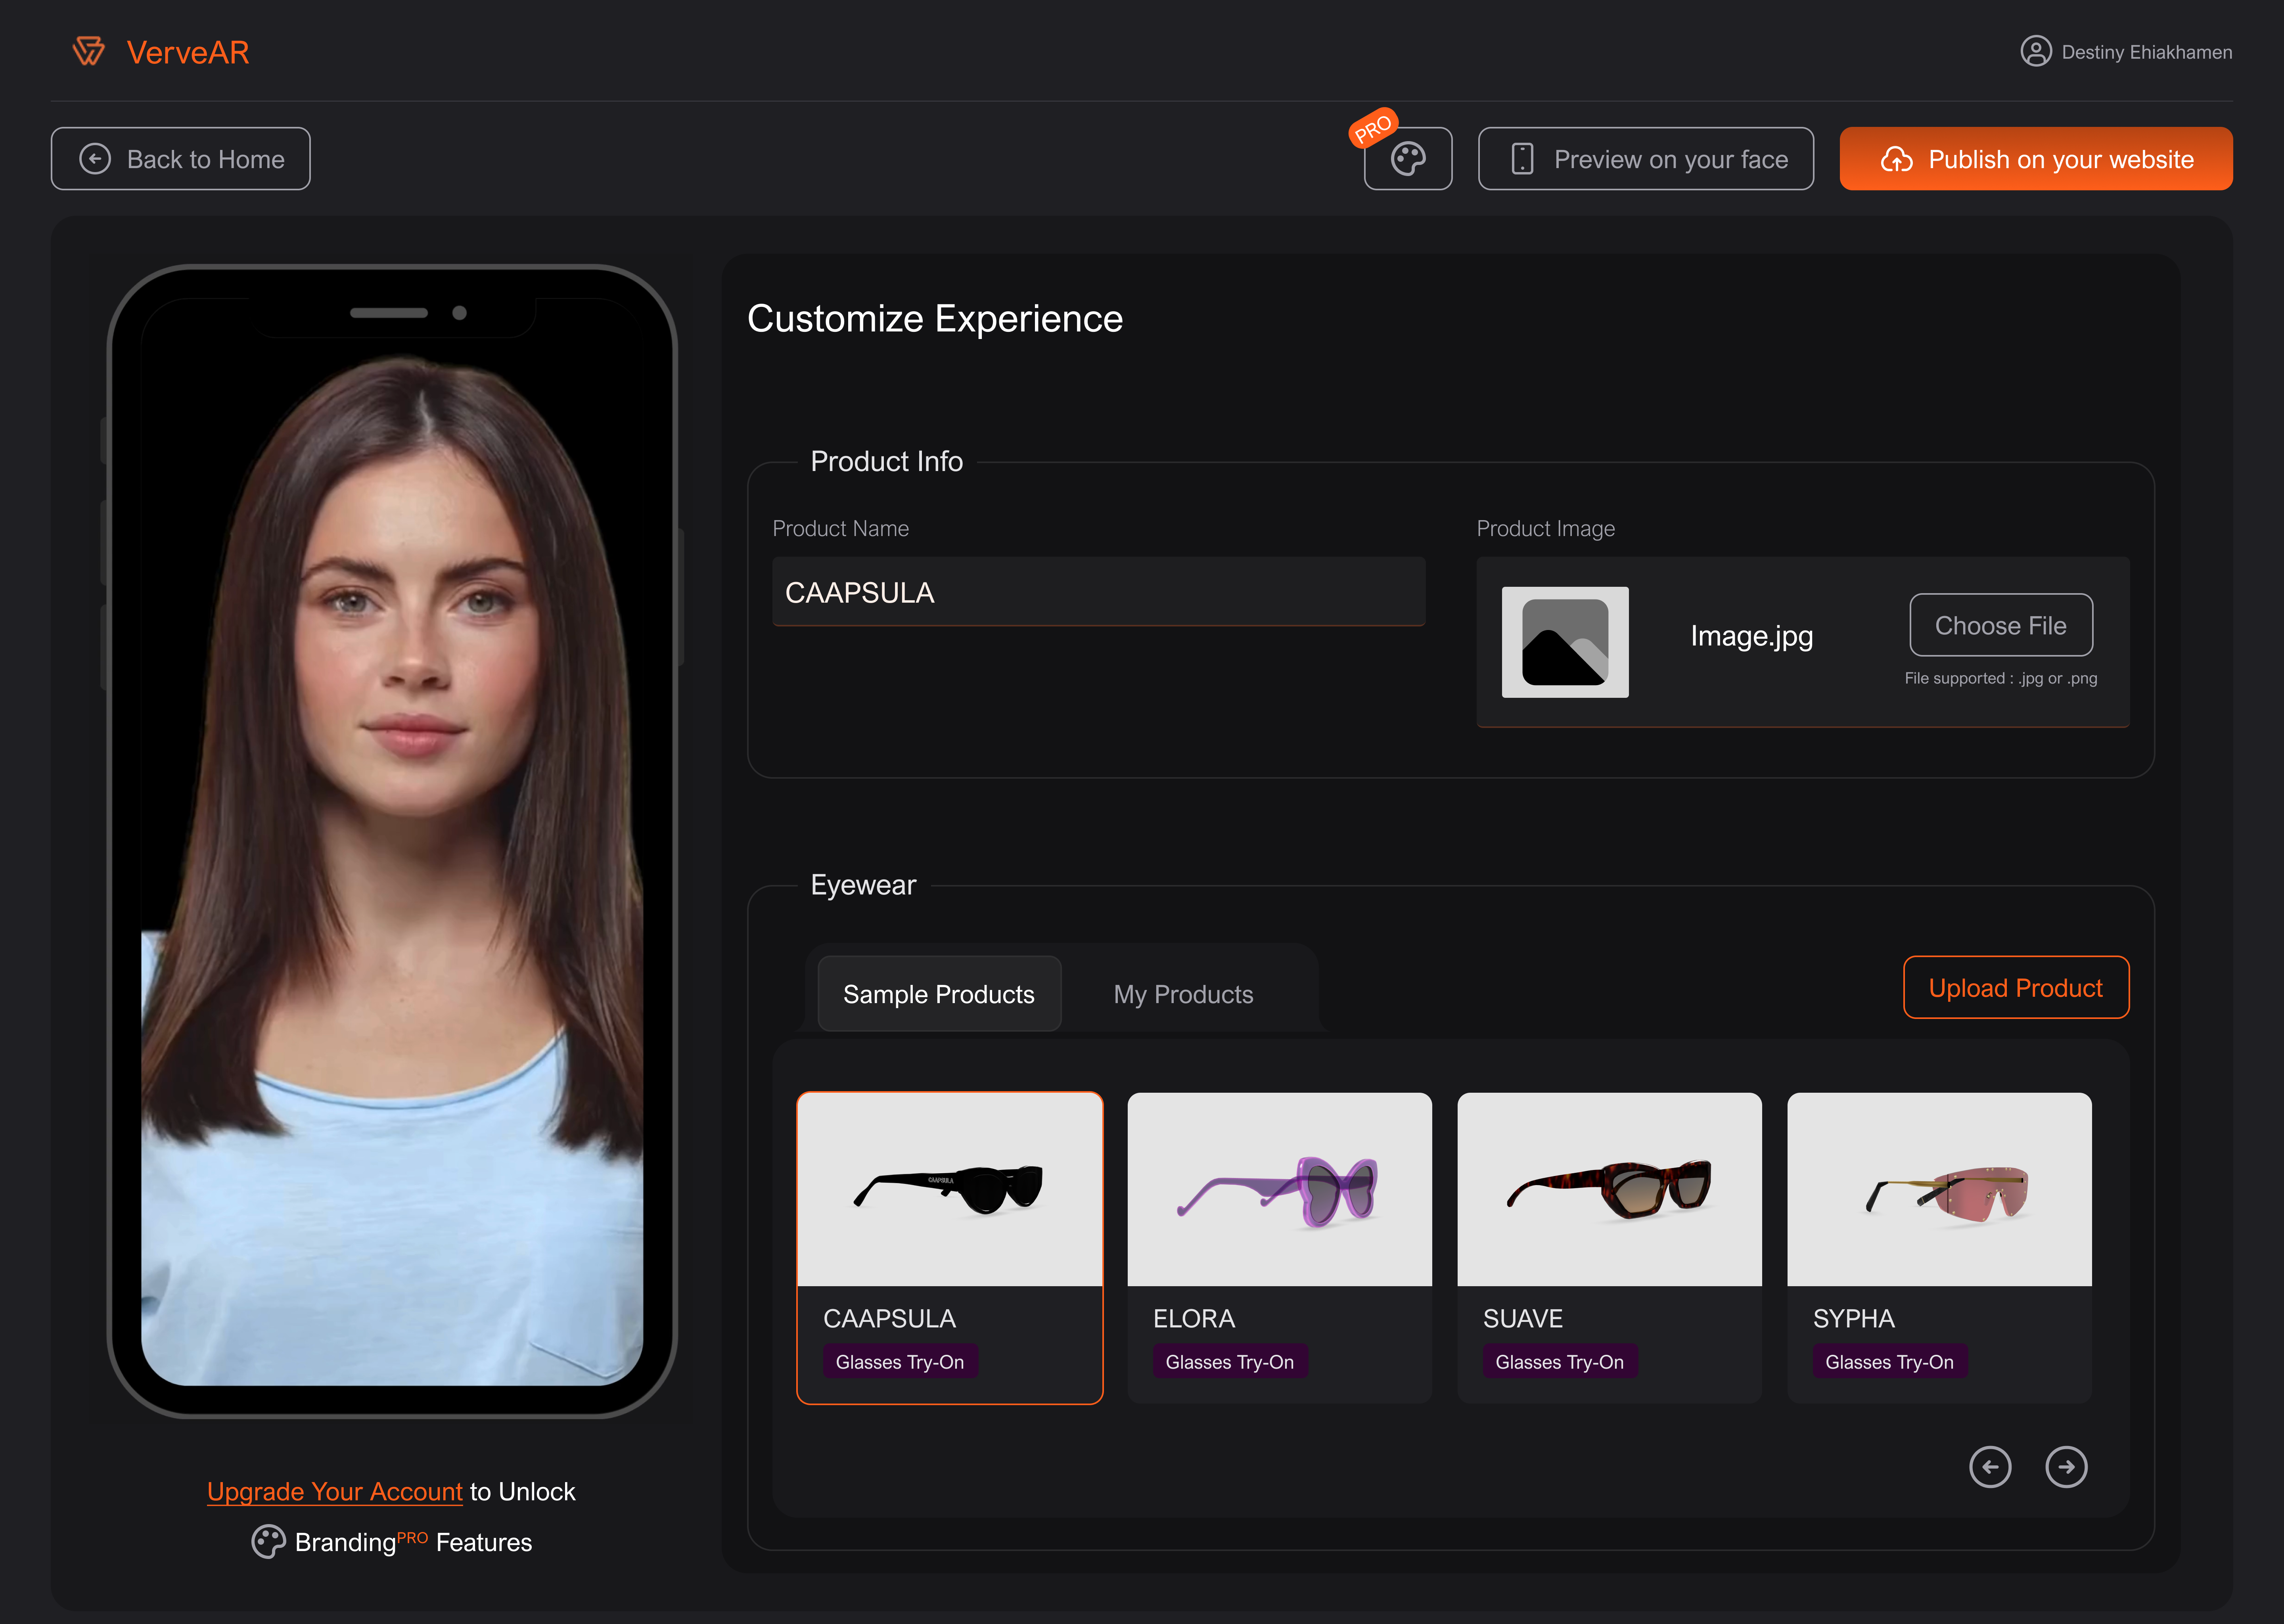Click the Back to Home button

[181, 159]
